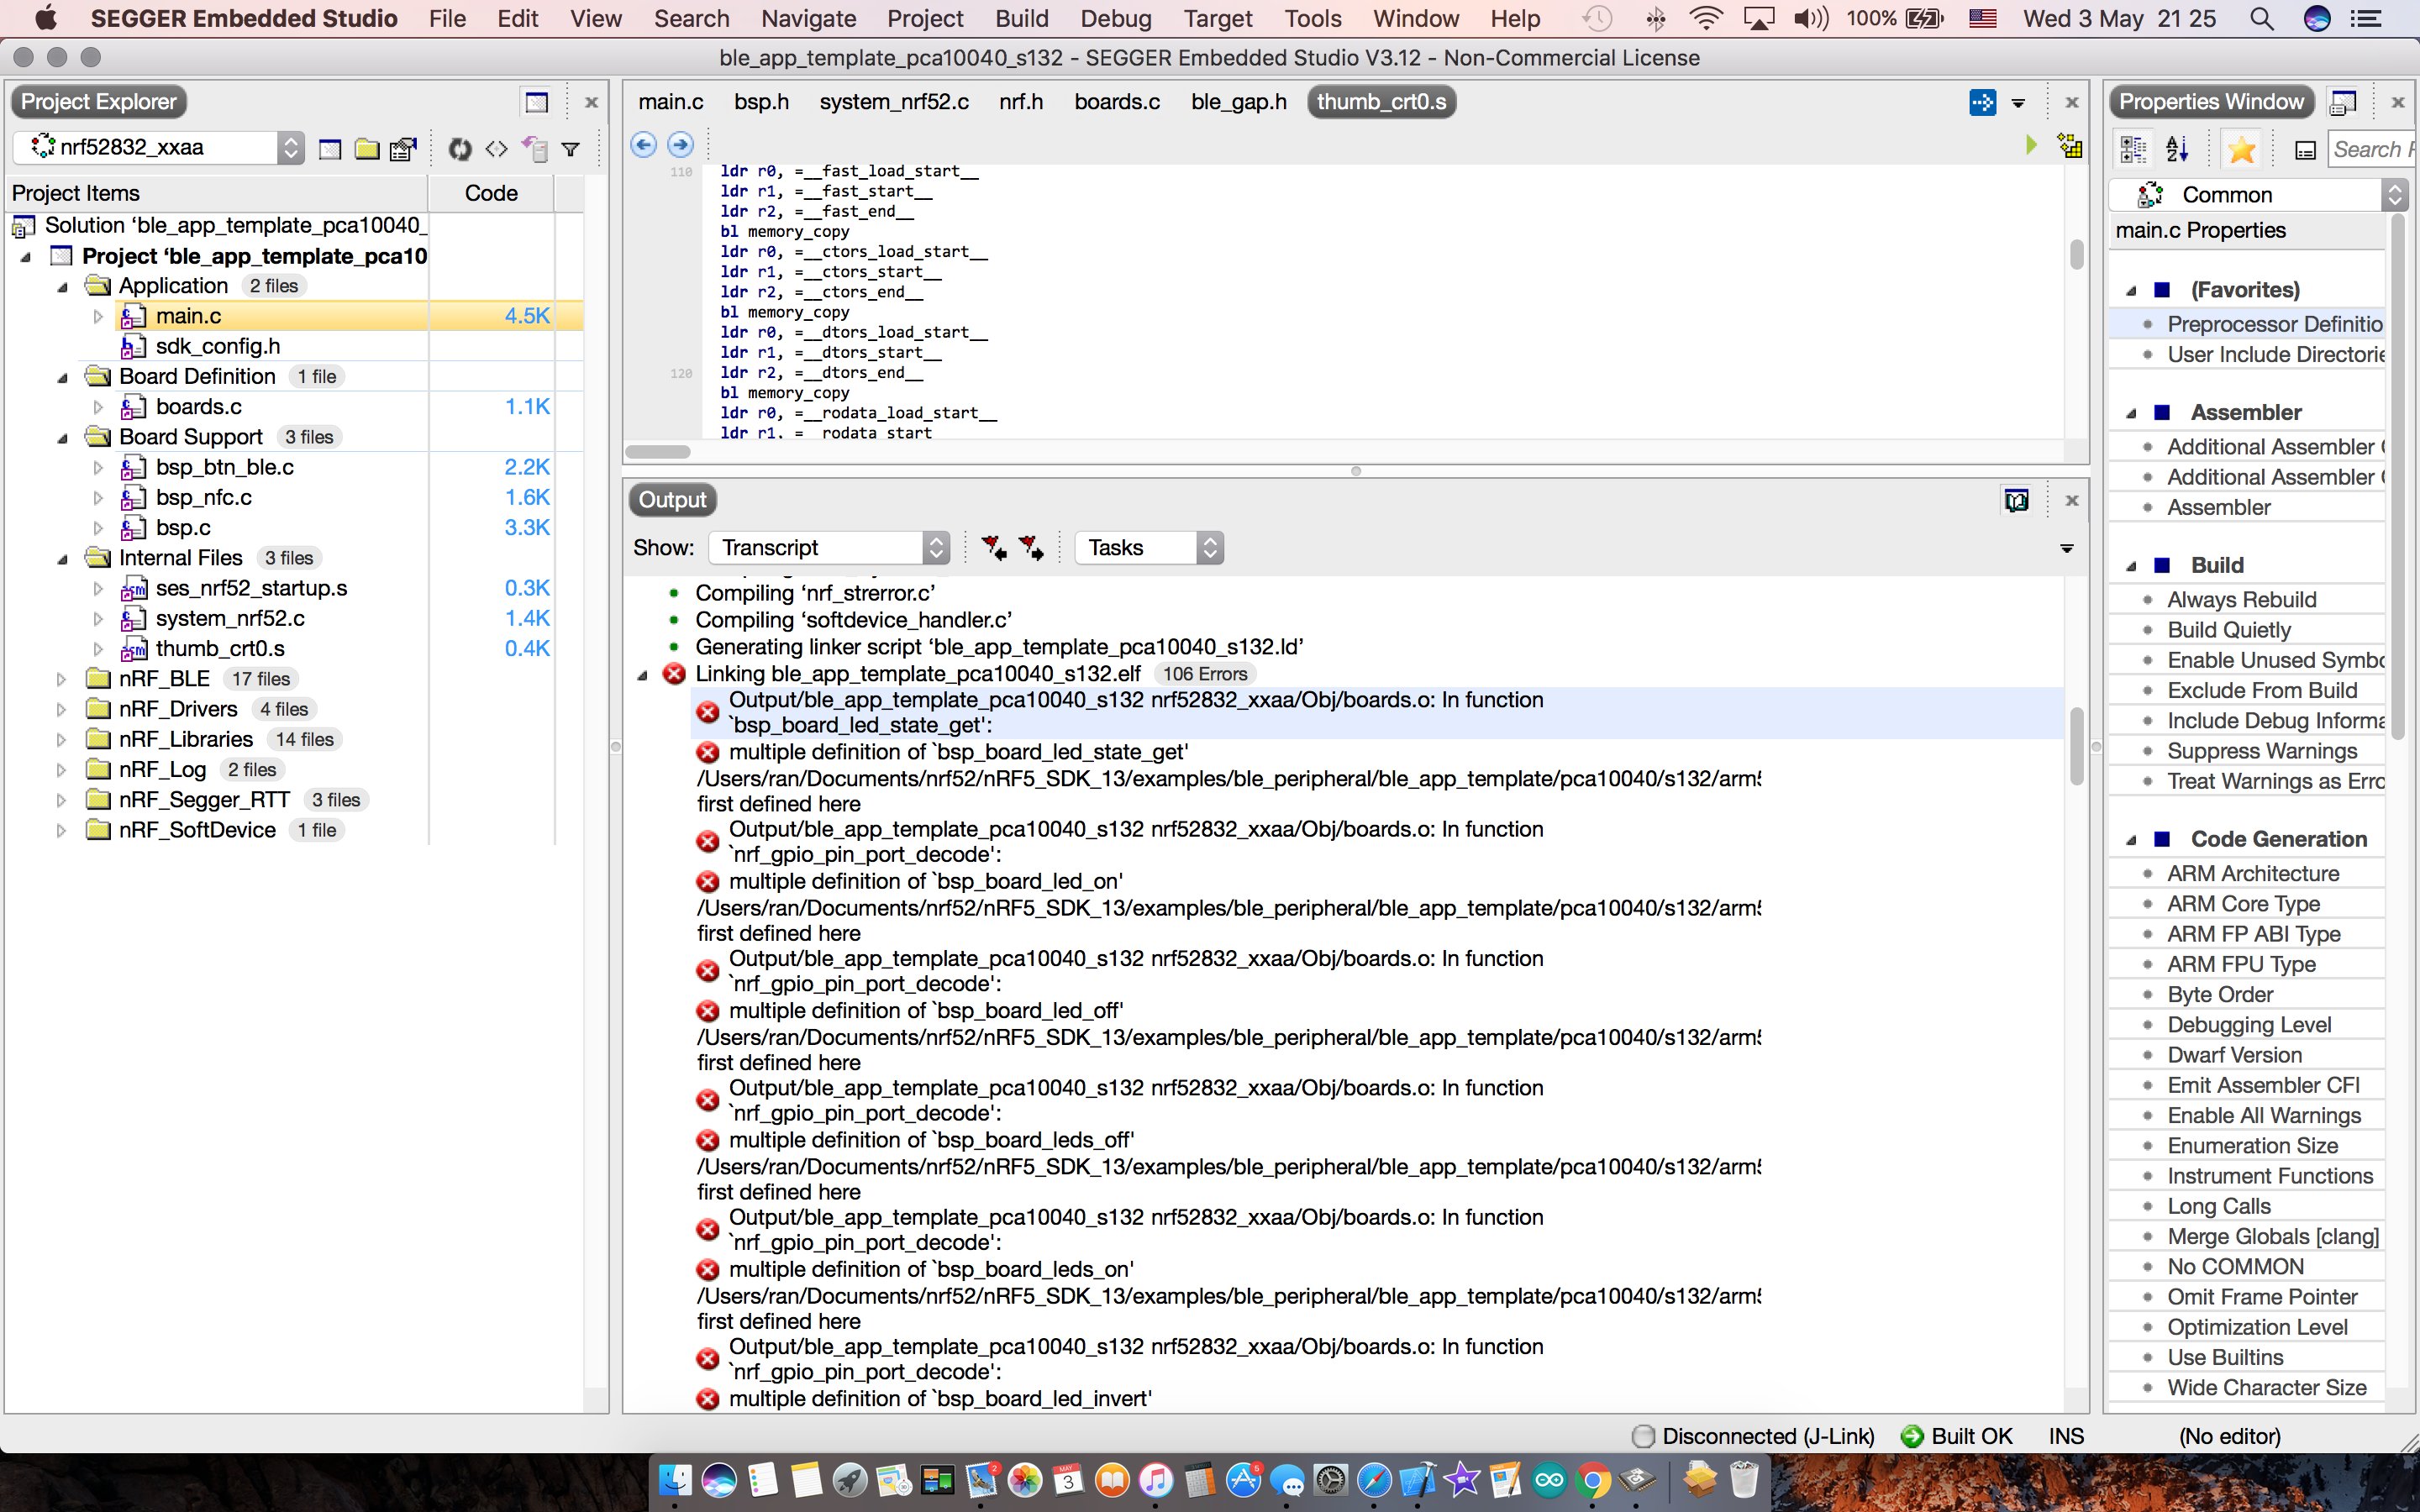Click the blue dotted-arrow icon in editor tab bar
The width and height of the screenshot is (2420, 1512).
click(1982, 102)
